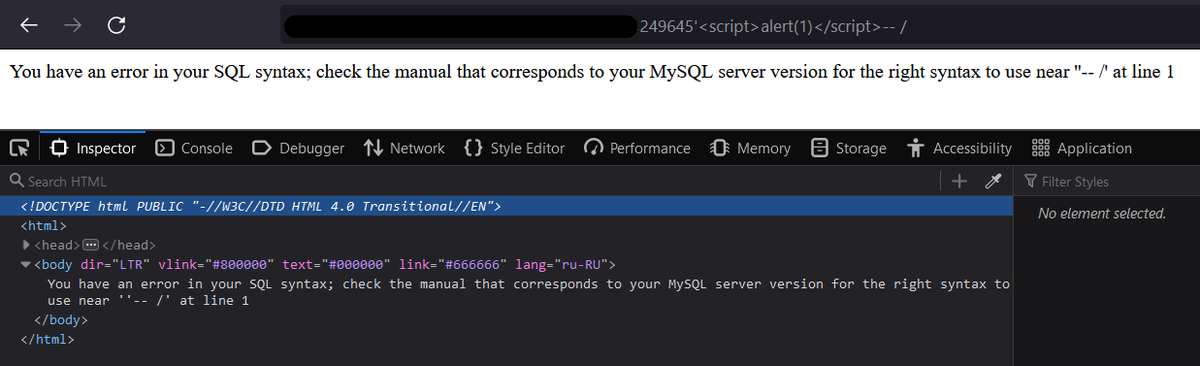The height and width of the screenshot is (366, 1200).
Task: Expand the head element triangle
Action: [26, 244]
